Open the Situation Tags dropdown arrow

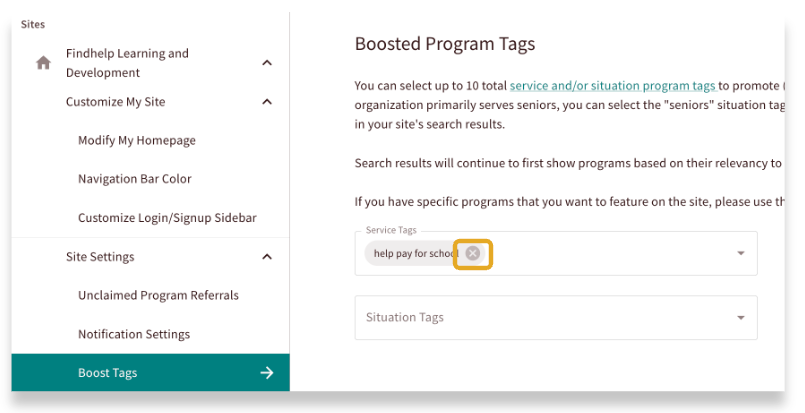click(x=741, y=318)
